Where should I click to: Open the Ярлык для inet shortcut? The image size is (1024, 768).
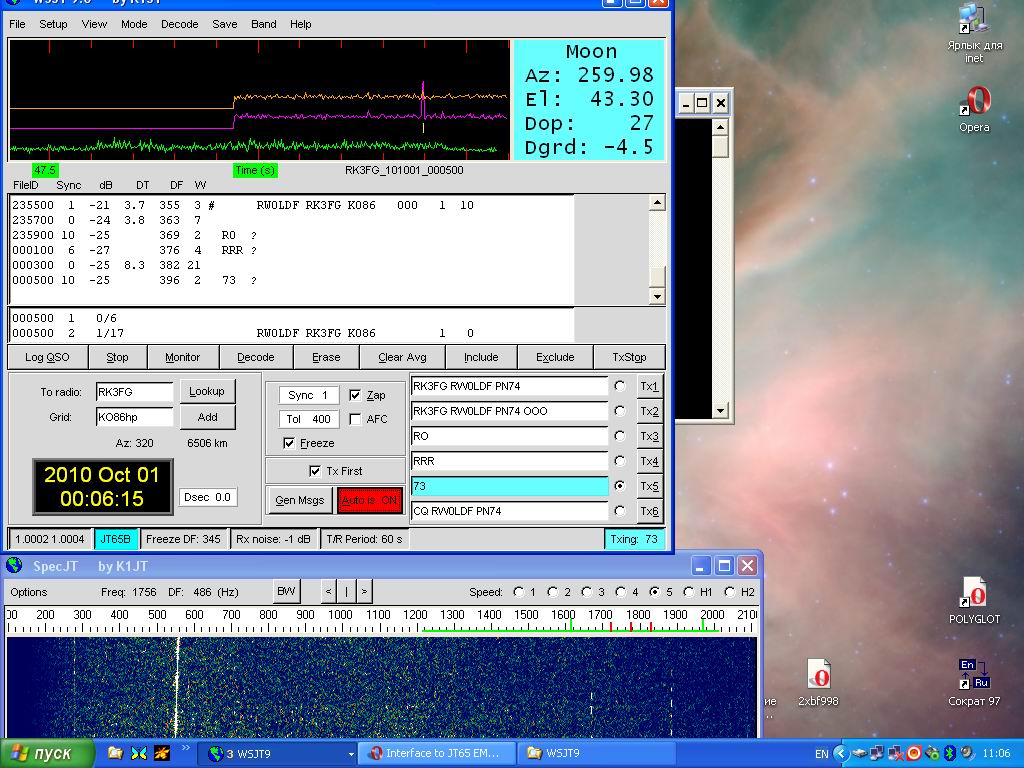pos(974,33)
